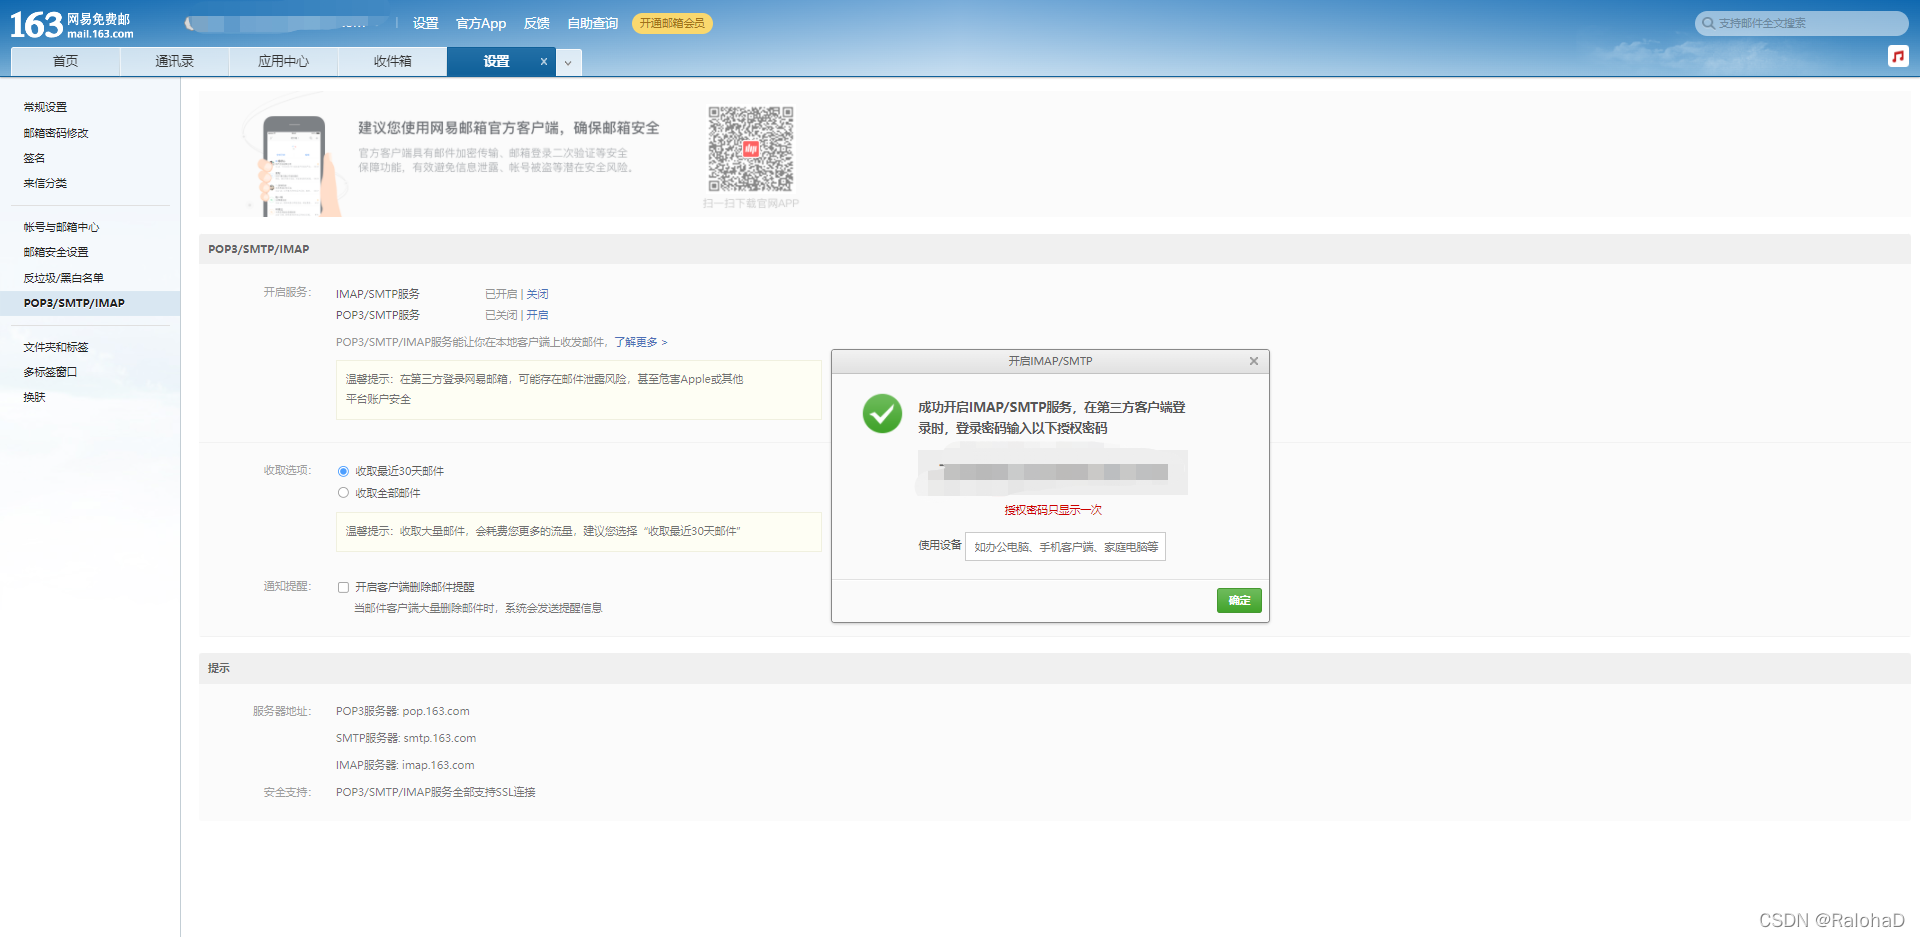This screenshot has width=1920, height=937.
Task: Click the 163 mail logo
Action: pyautogui.click(x=72, y=24)
